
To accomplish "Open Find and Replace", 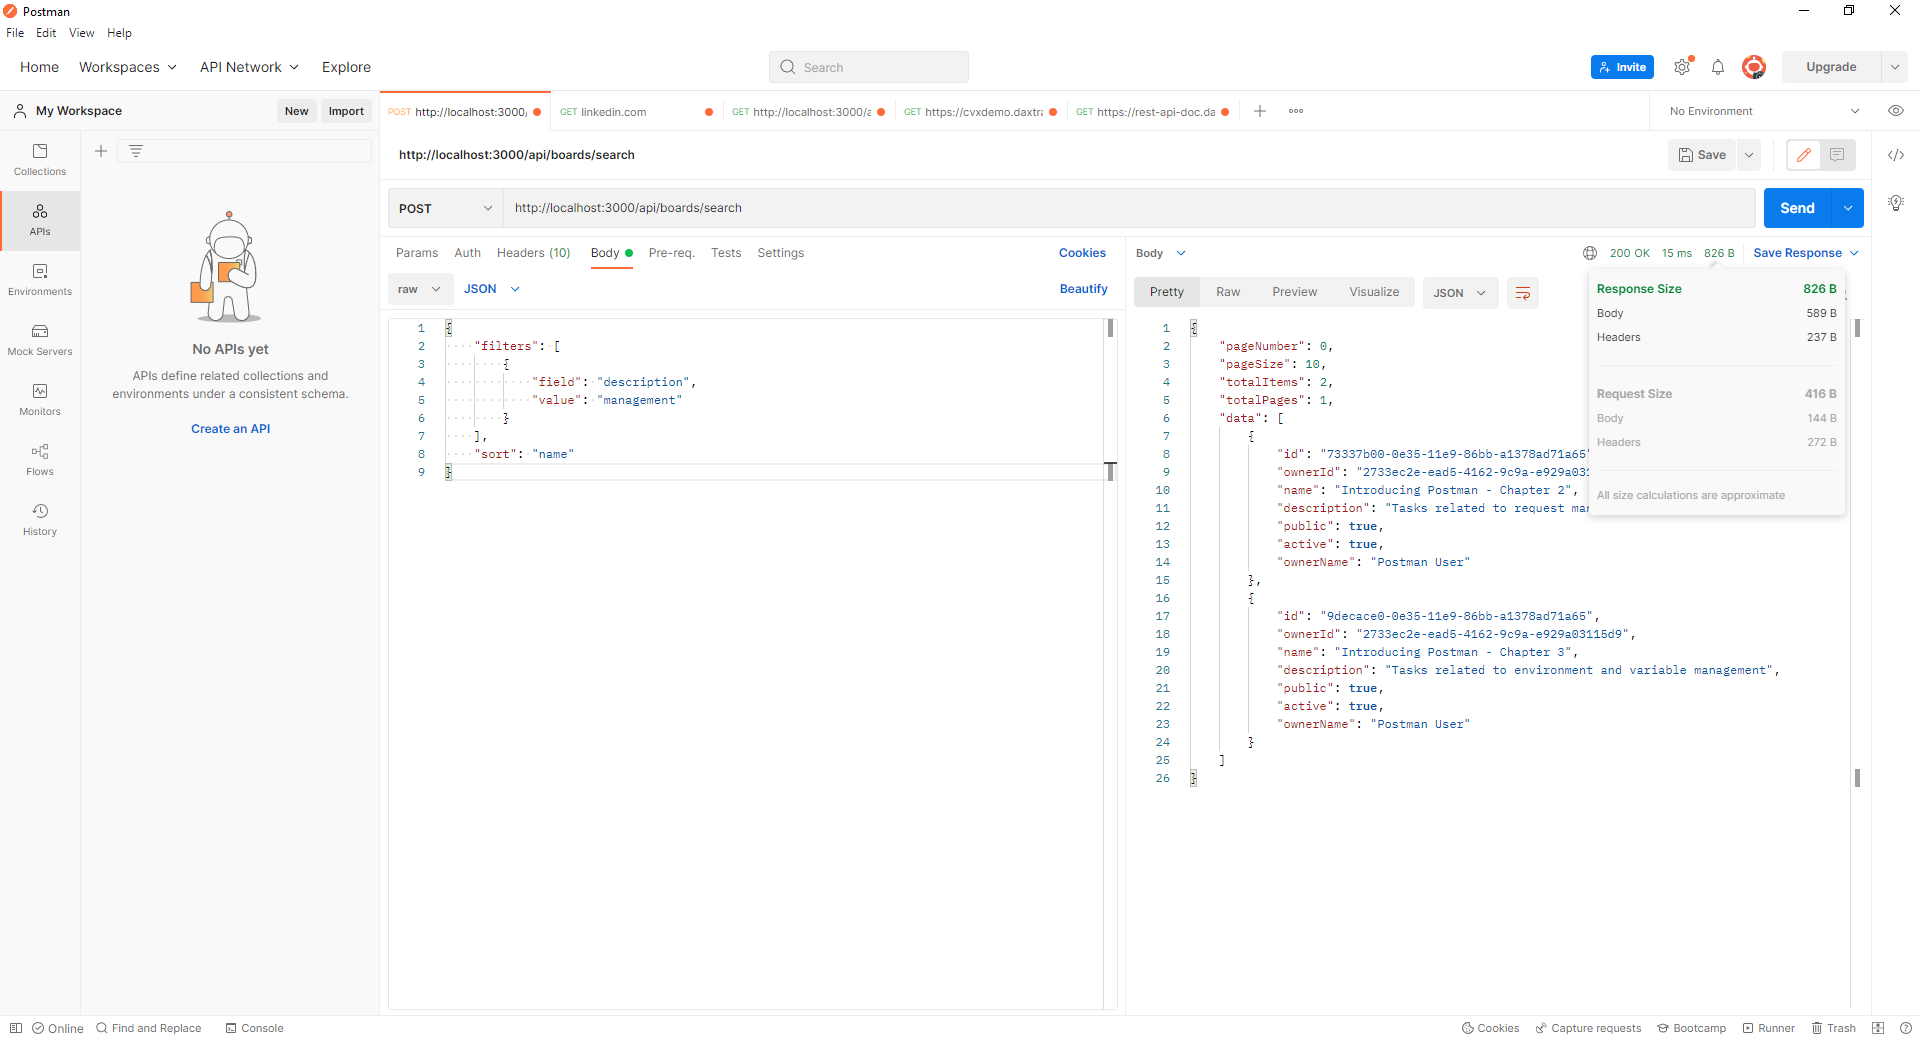I will point(149,1028).
